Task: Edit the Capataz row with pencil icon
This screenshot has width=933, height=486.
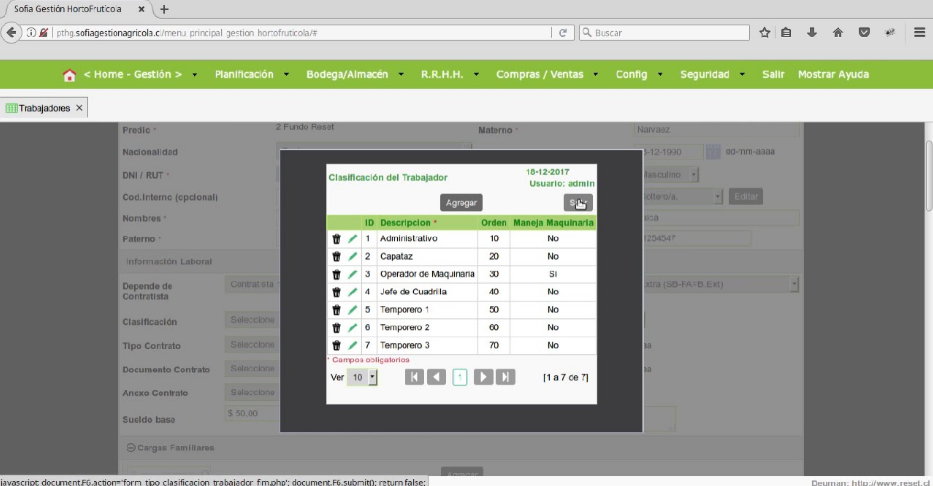Action: tap(352, 256)
